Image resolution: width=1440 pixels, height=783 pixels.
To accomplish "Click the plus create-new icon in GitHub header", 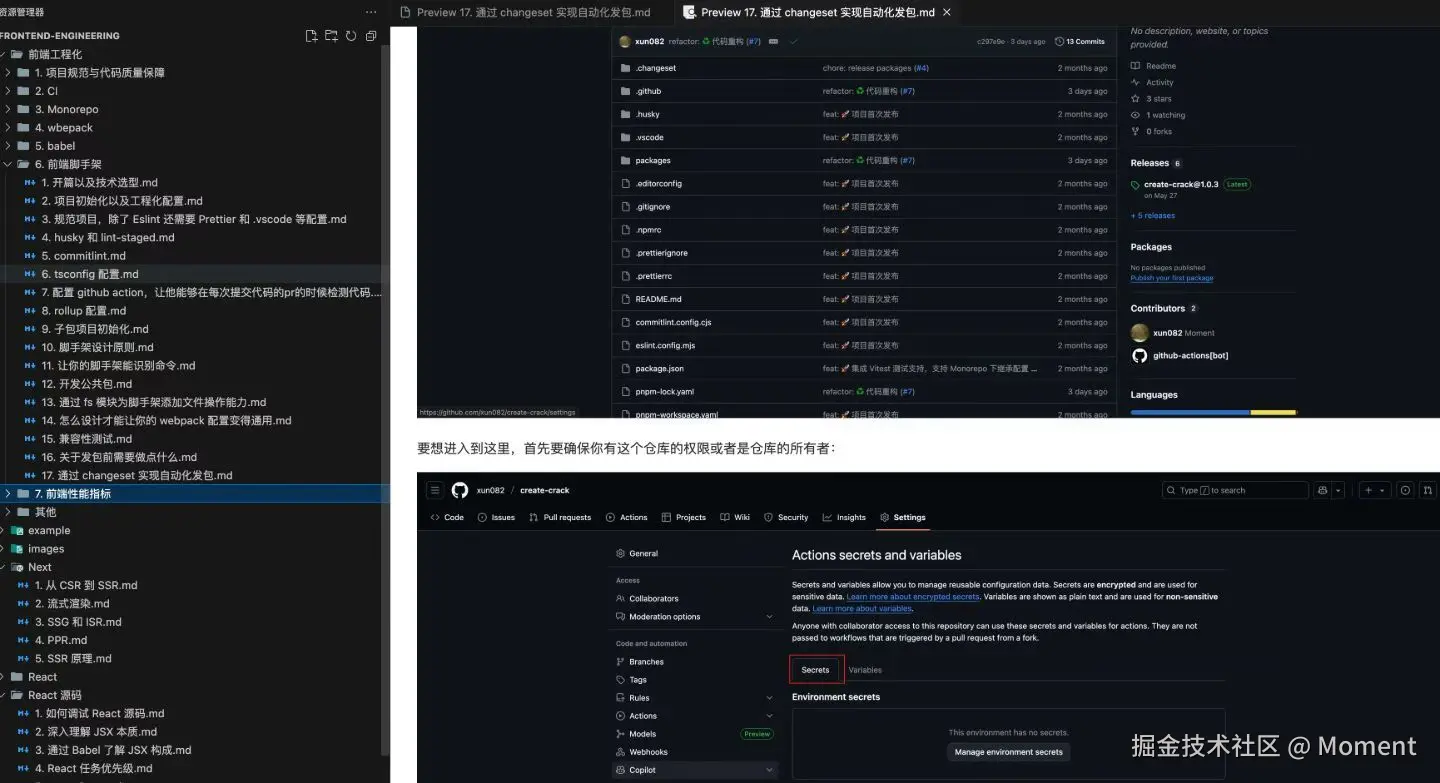I will [x=1369, y=490].
